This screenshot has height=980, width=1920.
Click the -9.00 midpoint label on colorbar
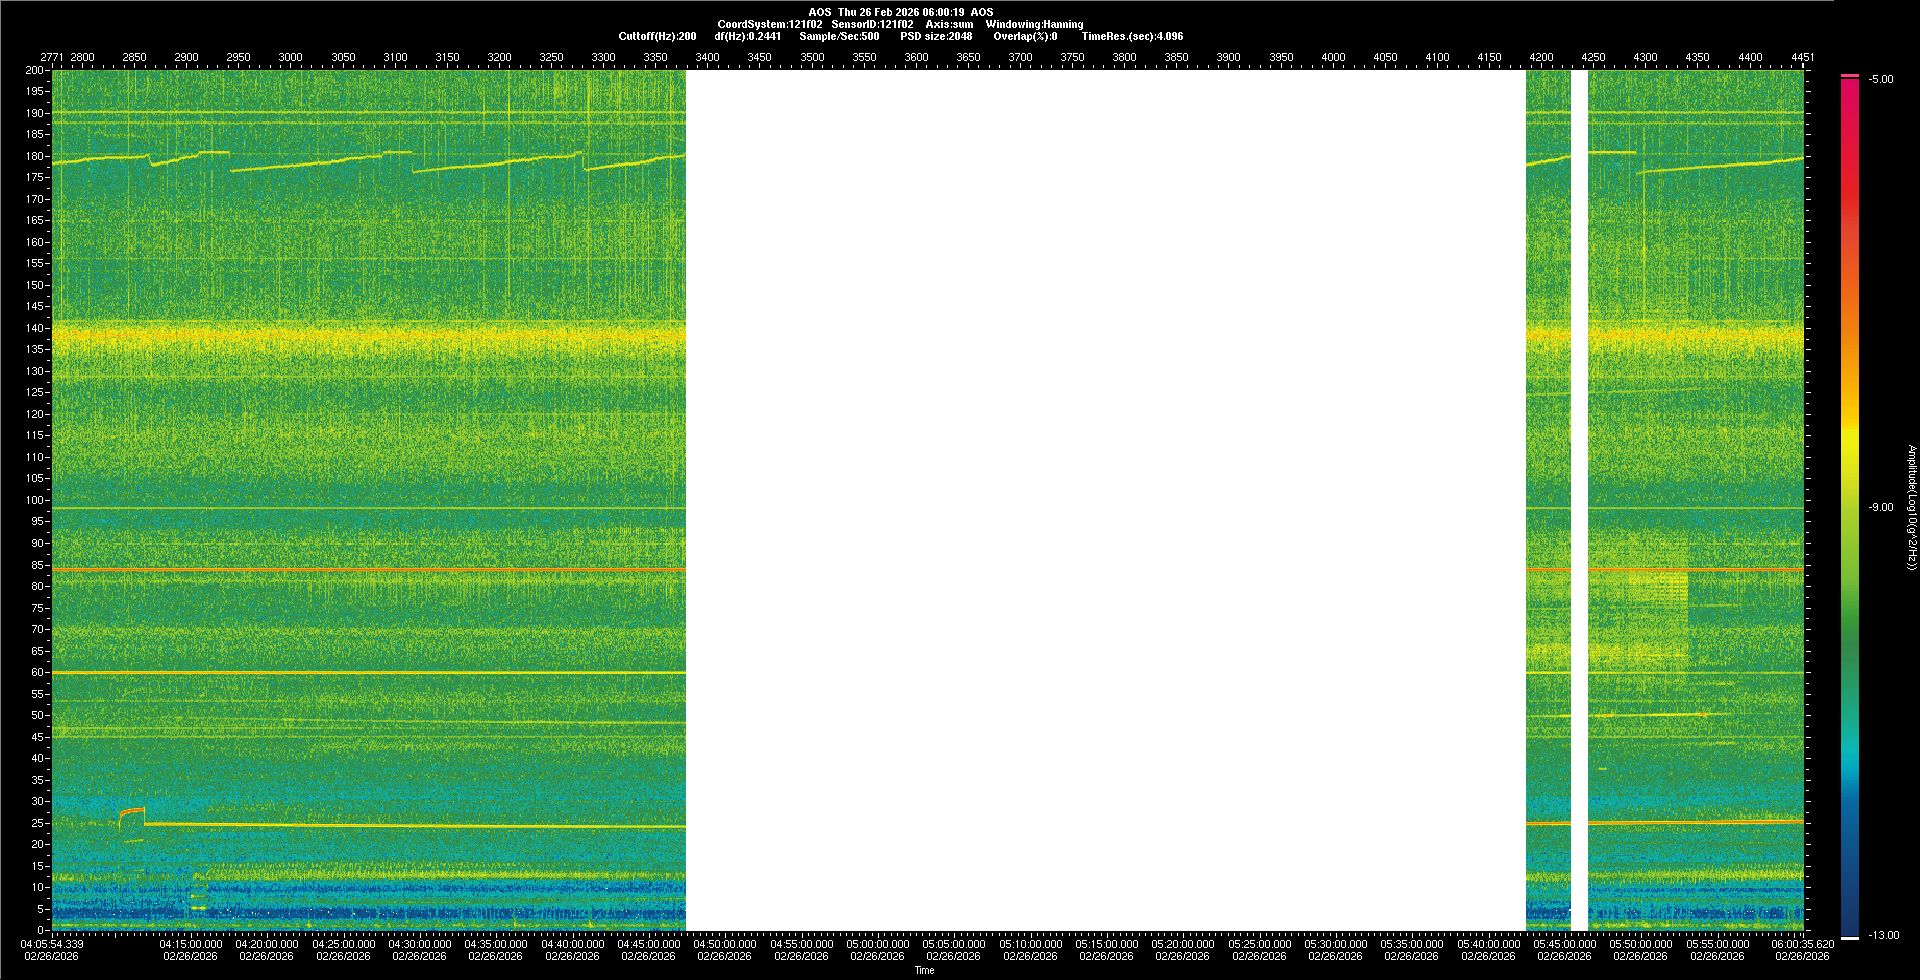[x=1881, y=508]
